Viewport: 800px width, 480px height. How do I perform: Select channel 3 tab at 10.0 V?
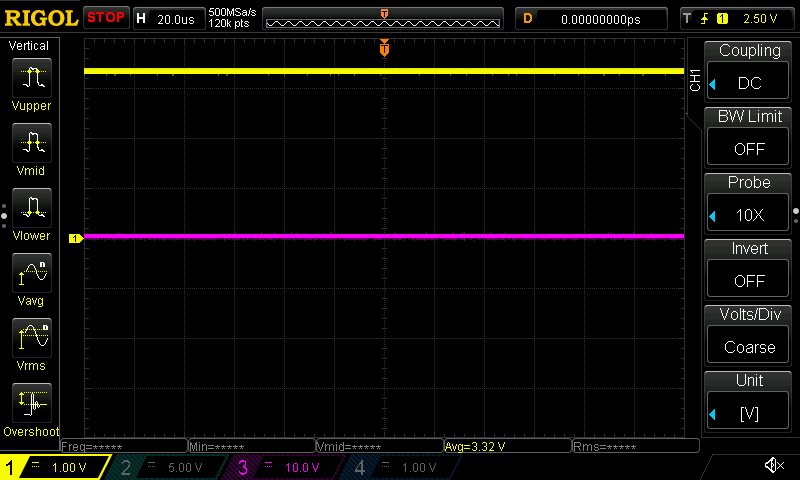tap(283, 467)
